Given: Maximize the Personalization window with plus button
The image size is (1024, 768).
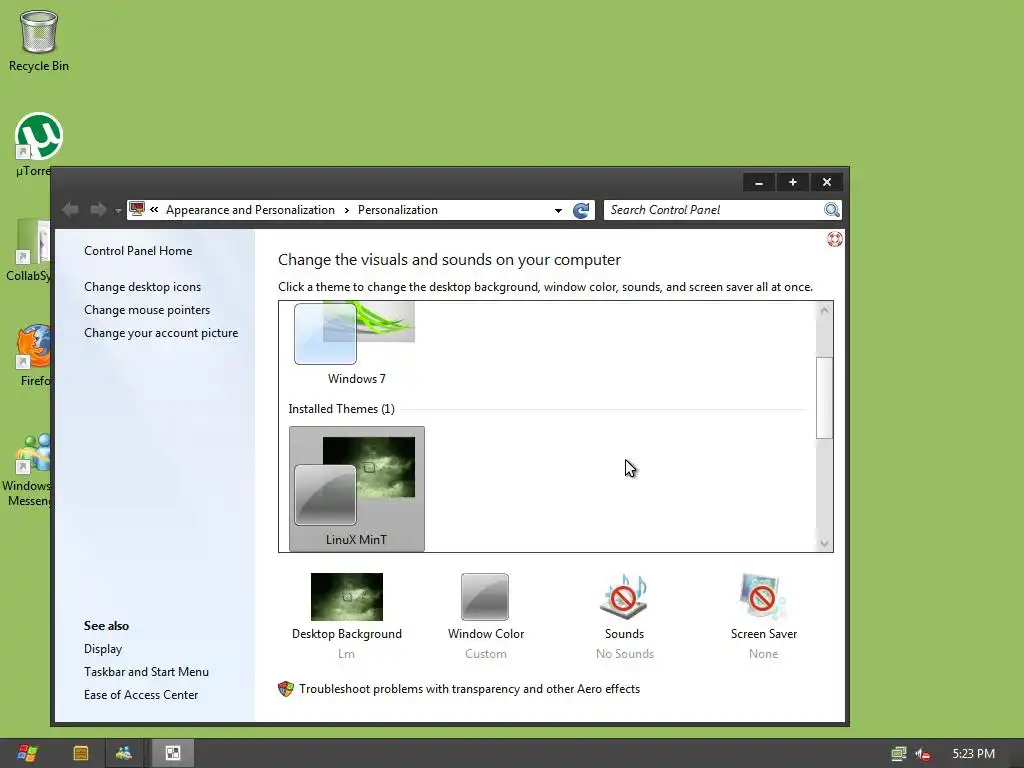Looking at the screenshot, I should point(793,182).
